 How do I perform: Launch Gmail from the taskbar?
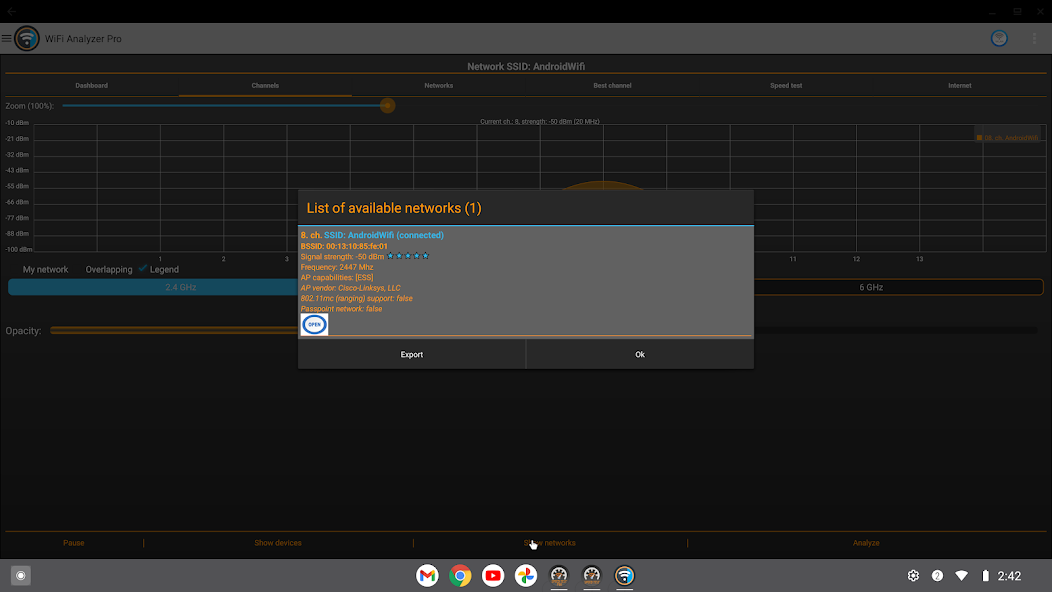[427, 576]
